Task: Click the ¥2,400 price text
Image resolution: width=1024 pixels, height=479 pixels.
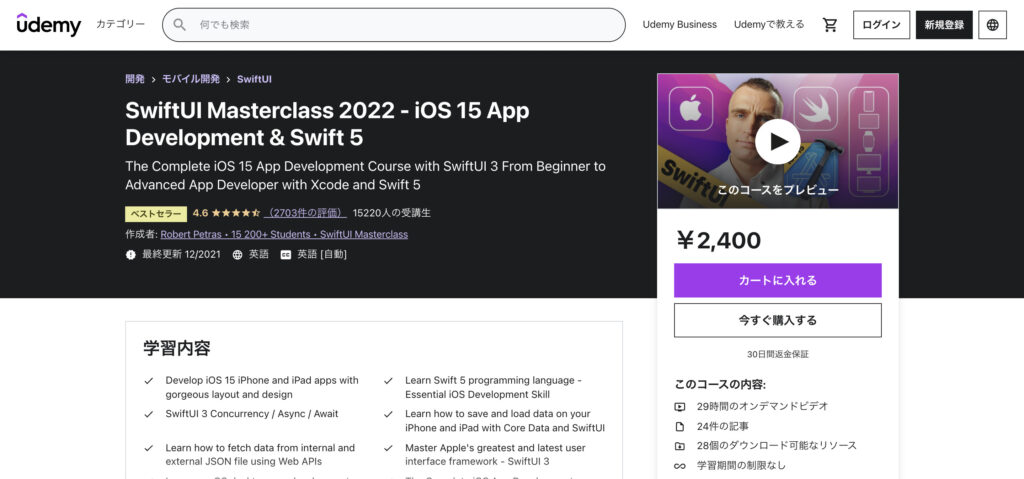Action: click(x=718, y=241)
